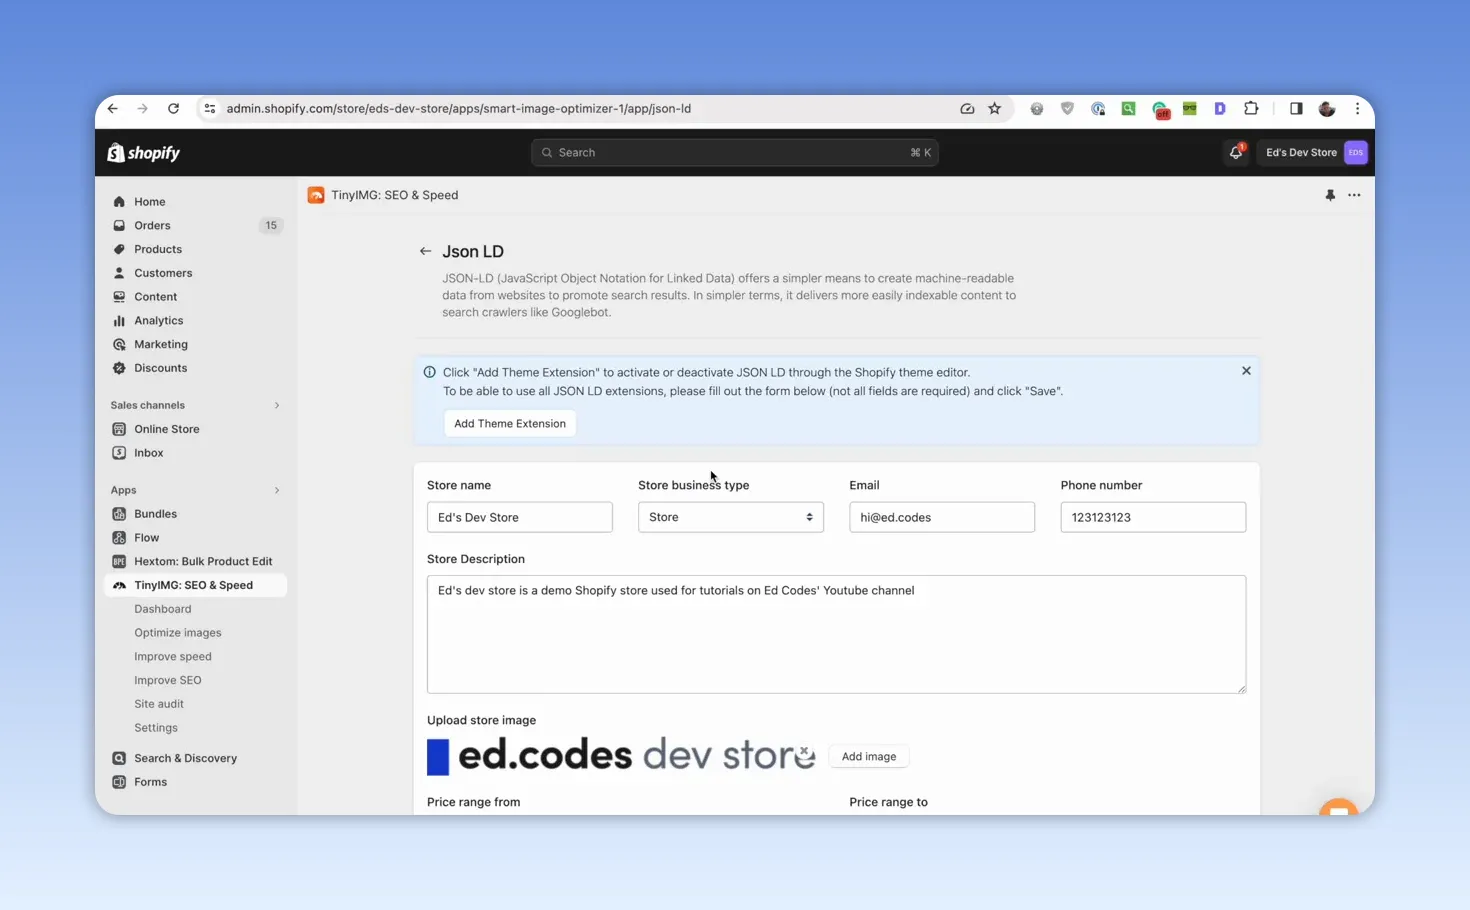Image resolution: width=1470 pixels, height=910 pixels.
Task: Click the Shopify logo
Action: 144,153
